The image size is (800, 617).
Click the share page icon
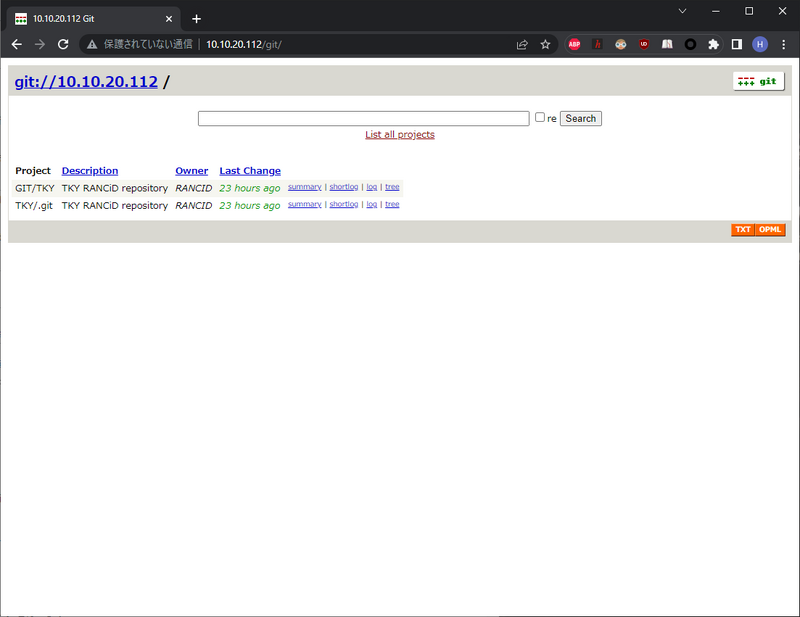pyautogui.click(x=522, y=44)
